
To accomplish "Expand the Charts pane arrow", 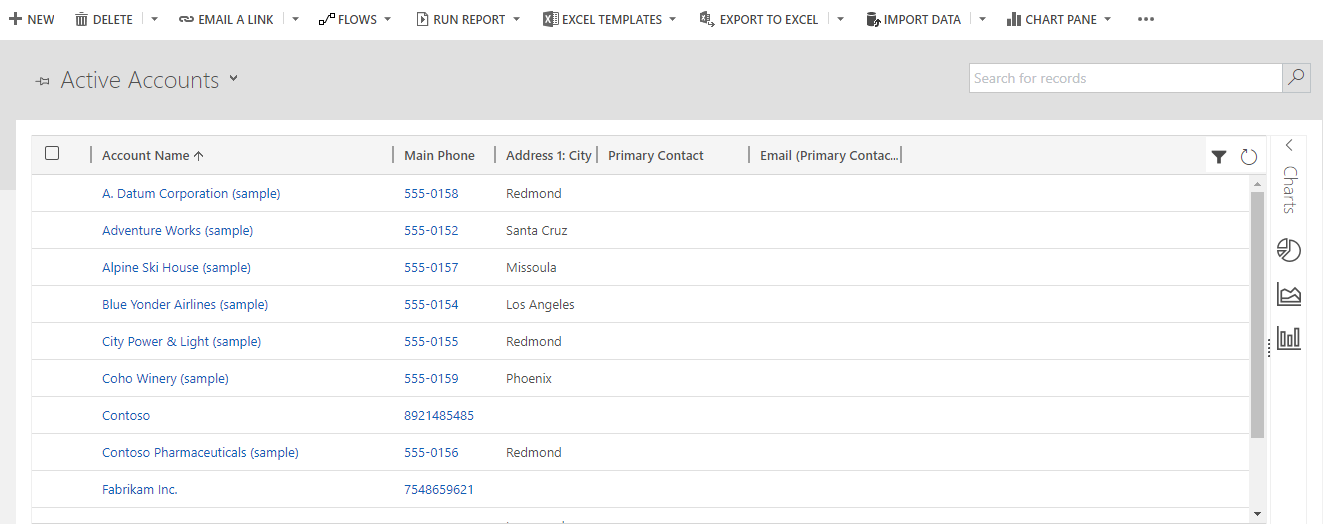I will point(1289,145).
